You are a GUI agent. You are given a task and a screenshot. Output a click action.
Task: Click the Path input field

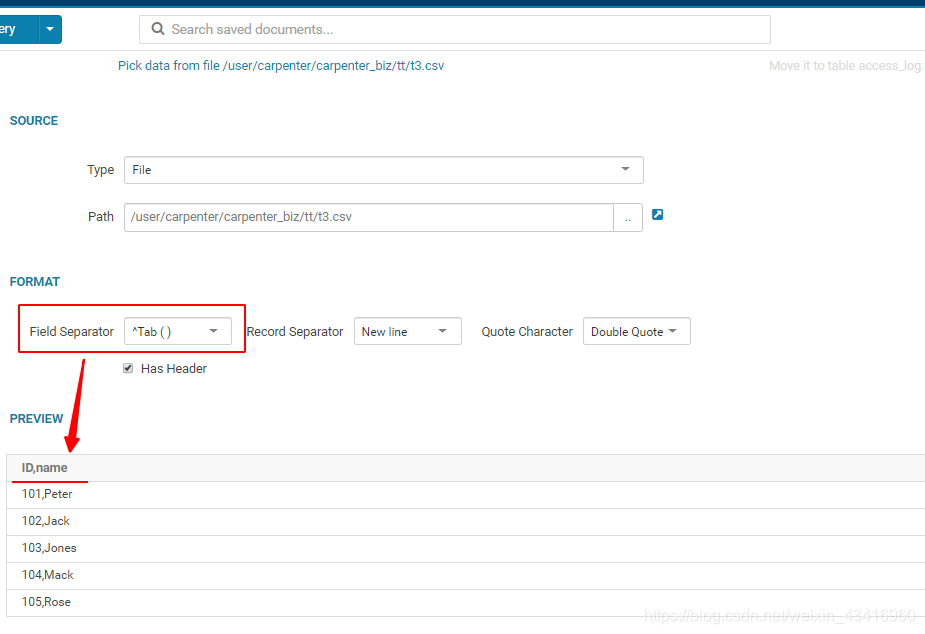pyautogui.click(x=369, y=217)
